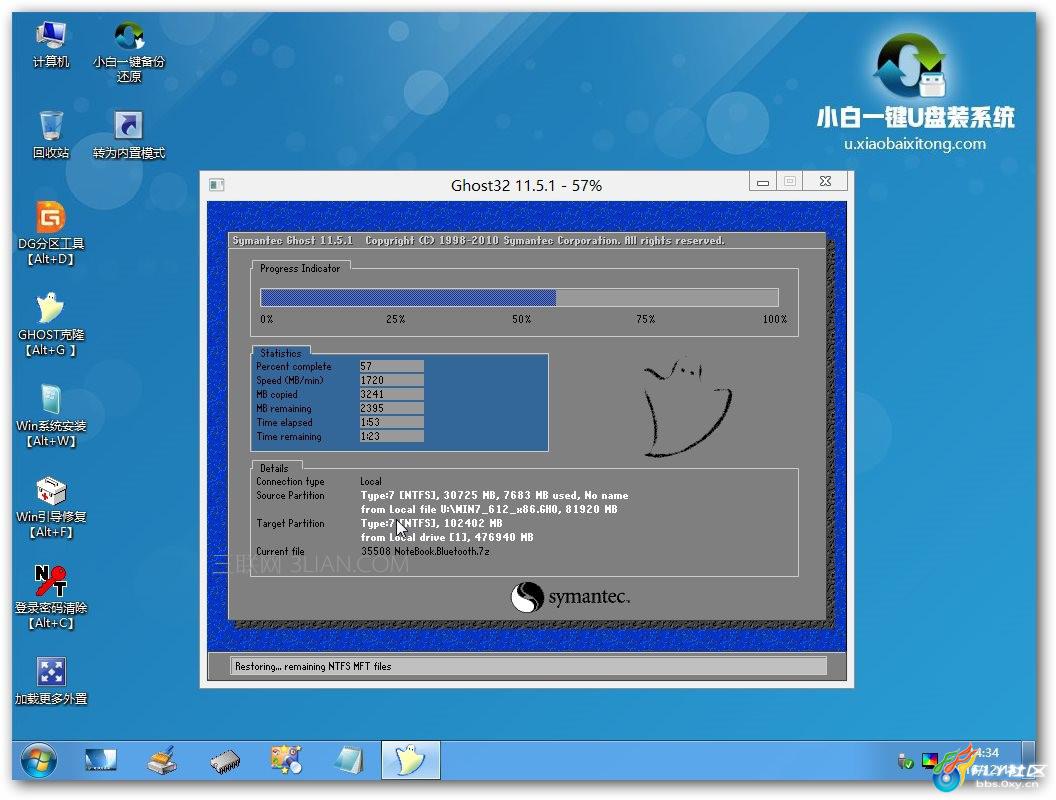The image size is (1056, 800).
Task: Open the Windows Start orb
Action: point(38,761)
